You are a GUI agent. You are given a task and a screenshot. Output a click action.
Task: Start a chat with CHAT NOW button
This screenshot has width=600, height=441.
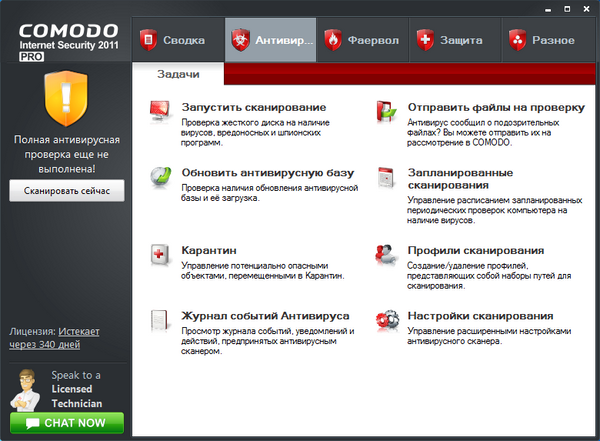click(67, 423)
